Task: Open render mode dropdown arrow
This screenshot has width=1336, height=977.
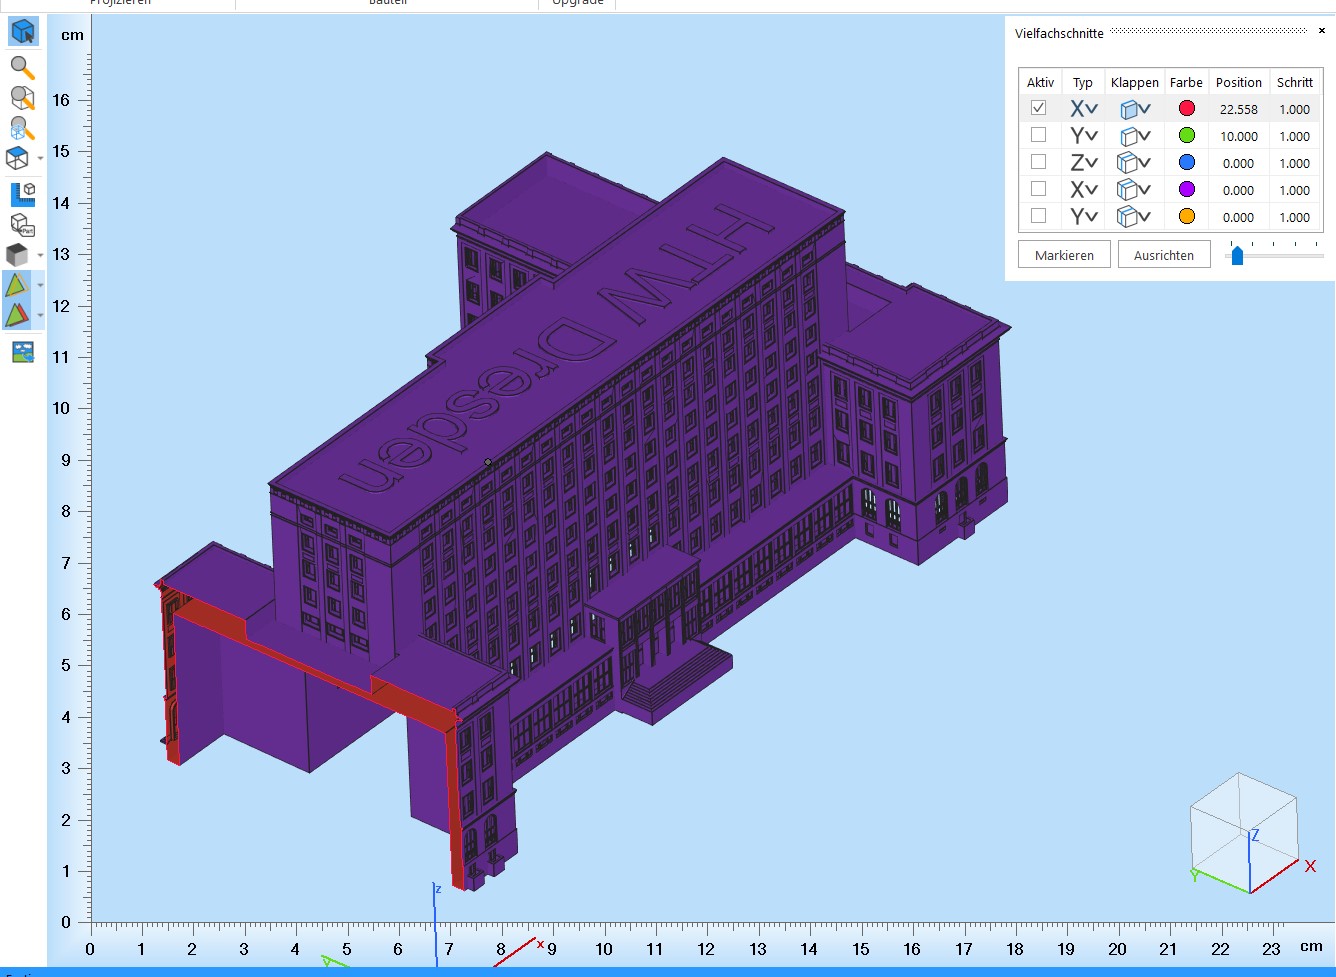Action: coord(40,255)
